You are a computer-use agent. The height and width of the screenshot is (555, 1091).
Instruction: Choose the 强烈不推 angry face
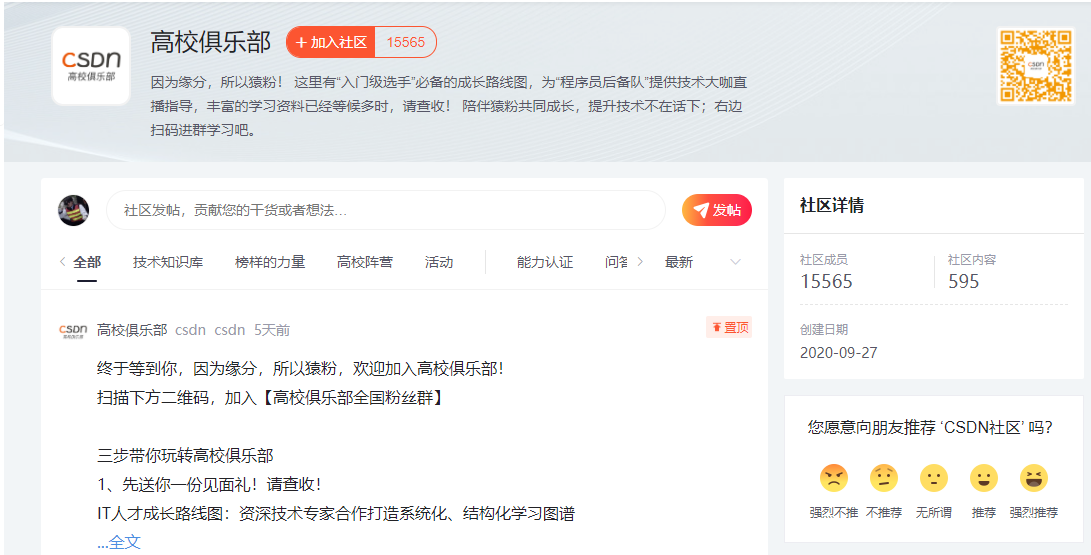[834, 478]
